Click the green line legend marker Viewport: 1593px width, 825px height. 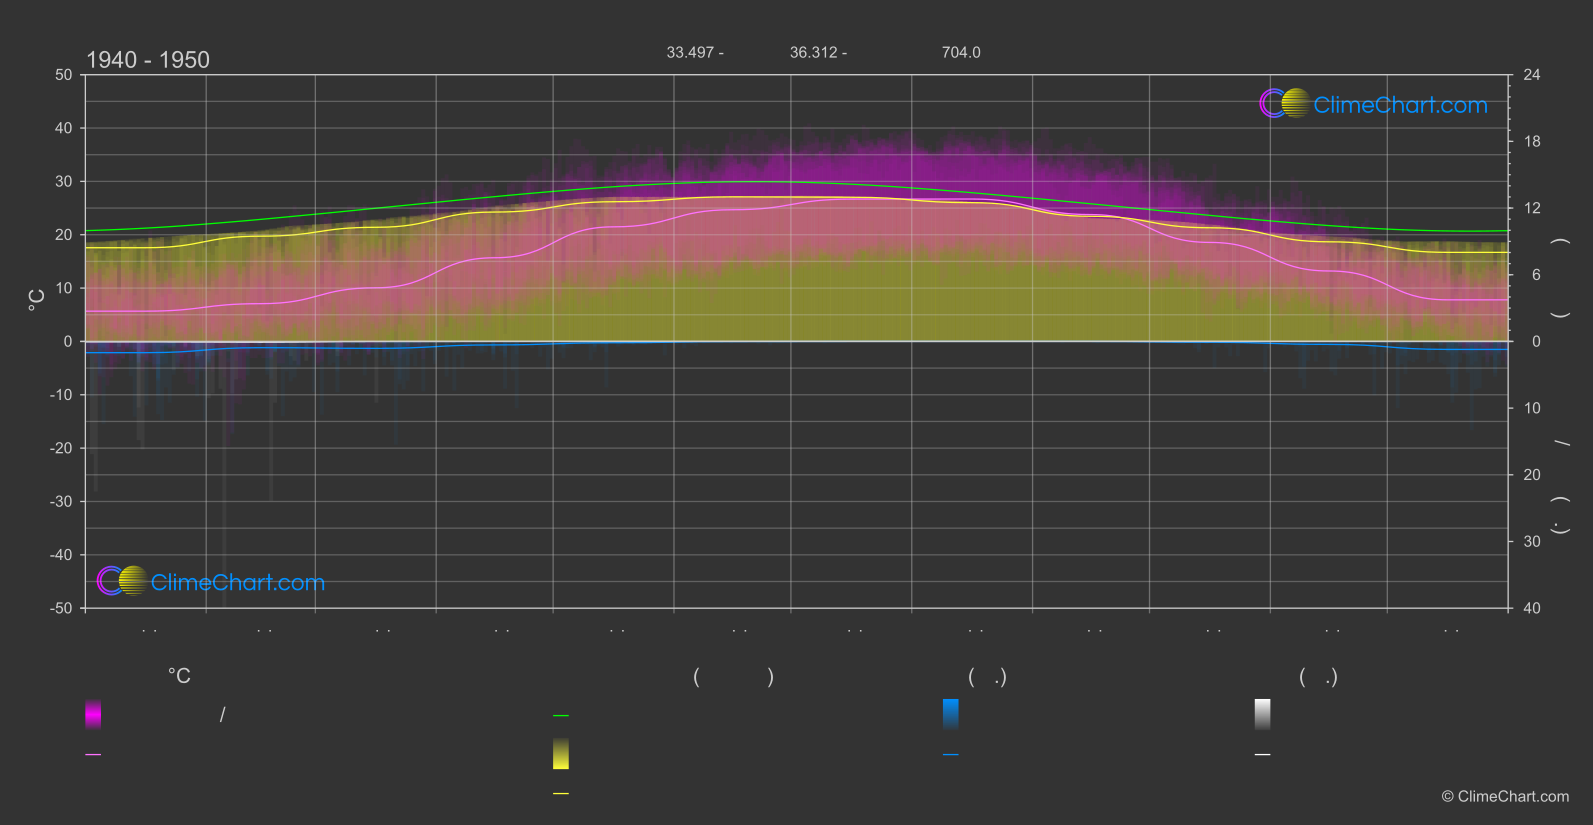561,716
